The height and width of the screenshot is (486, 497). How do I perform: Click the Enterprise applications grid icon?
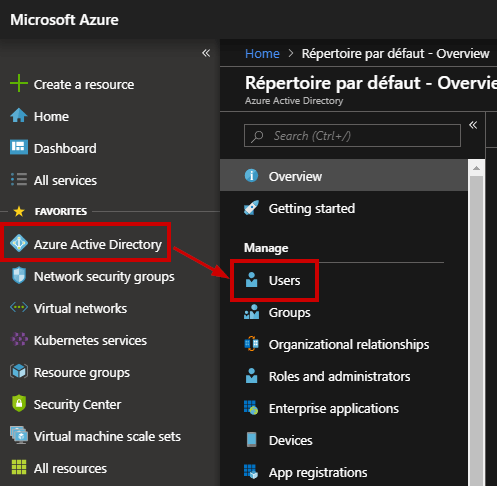tap(251, 408)
